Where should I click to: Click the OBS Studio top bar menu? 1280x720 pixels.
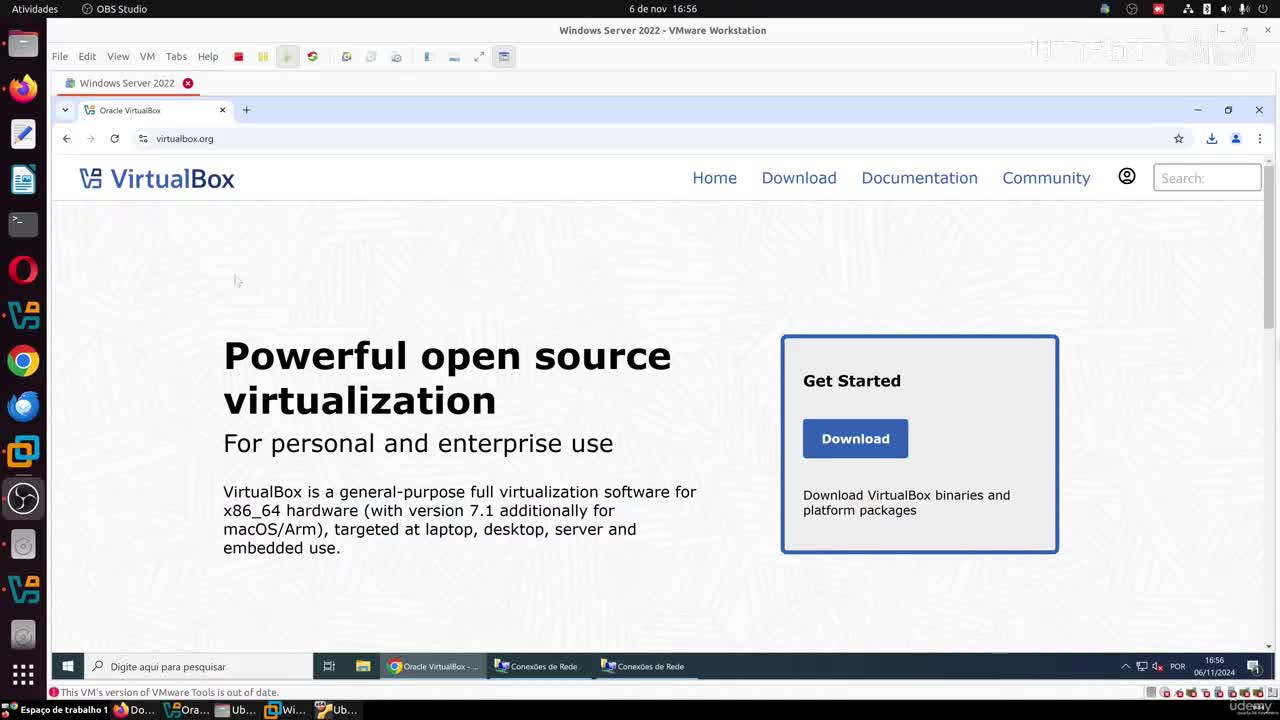tap(113, 9)
